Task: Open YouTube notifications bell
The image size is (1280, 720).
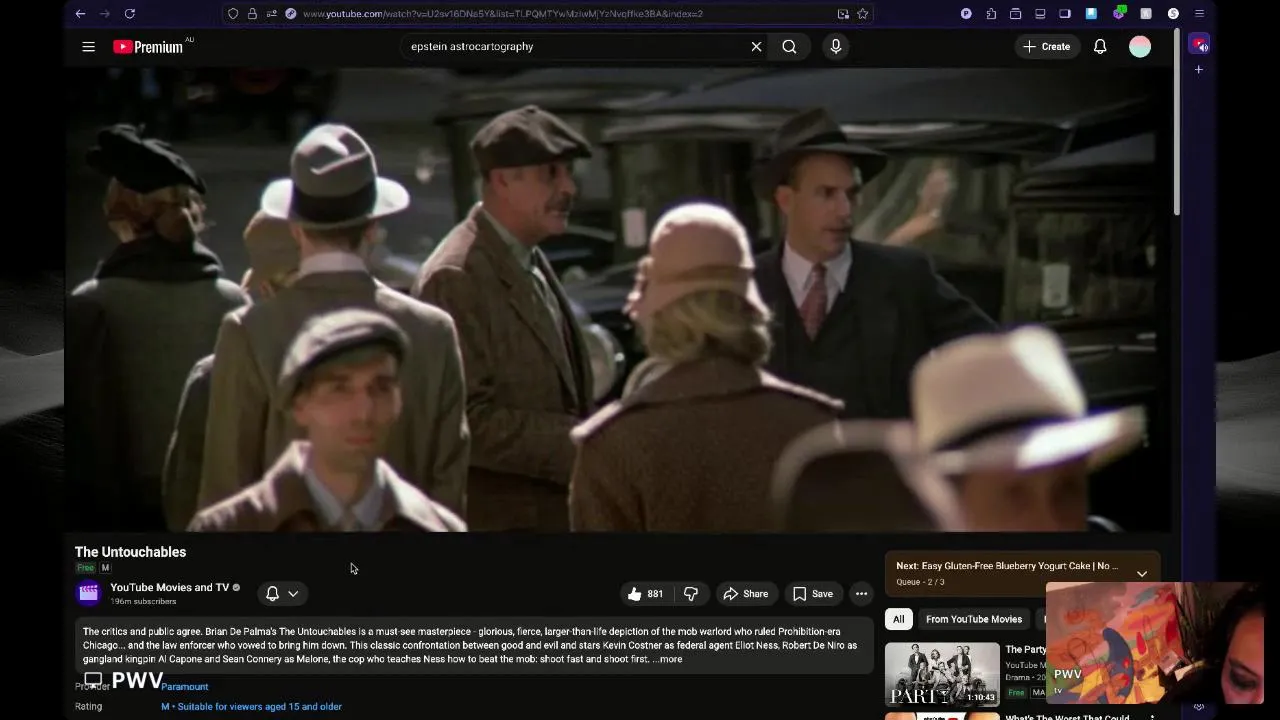Action: (x=1100, y=46)
